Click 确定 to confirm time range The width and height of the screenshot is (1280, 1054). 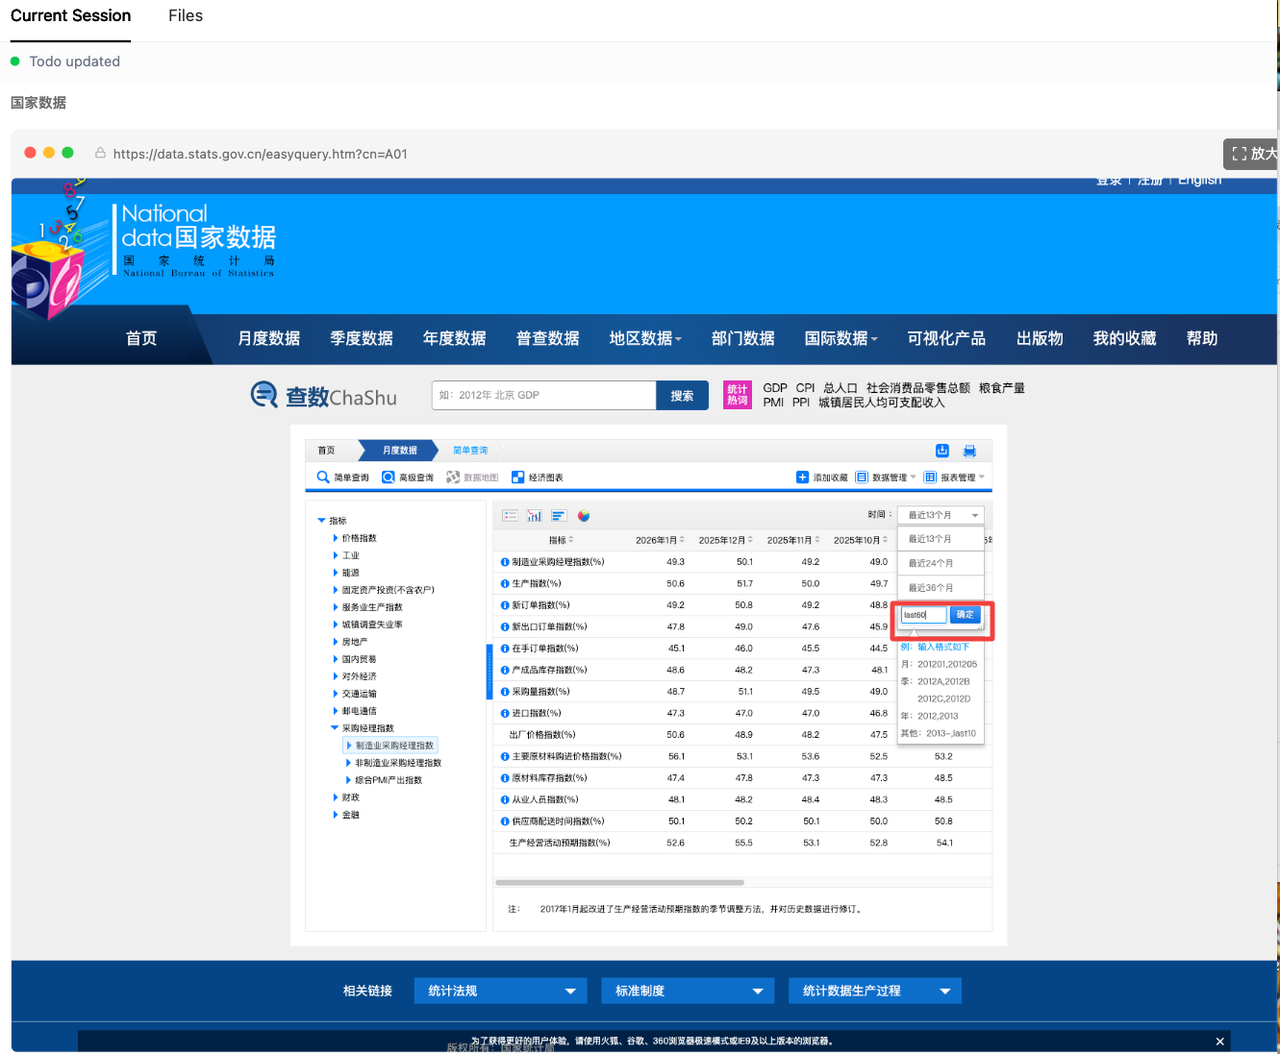coord(965,615)
